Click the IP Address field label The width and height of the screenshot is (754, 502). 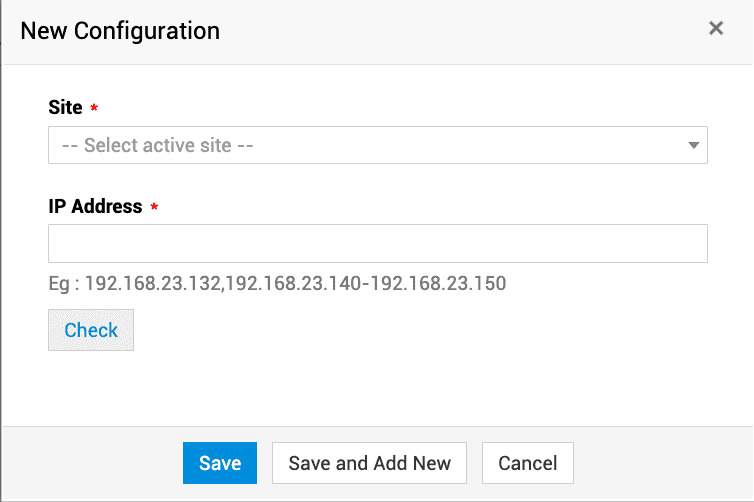pyautogui.click(x=95, y=206)
